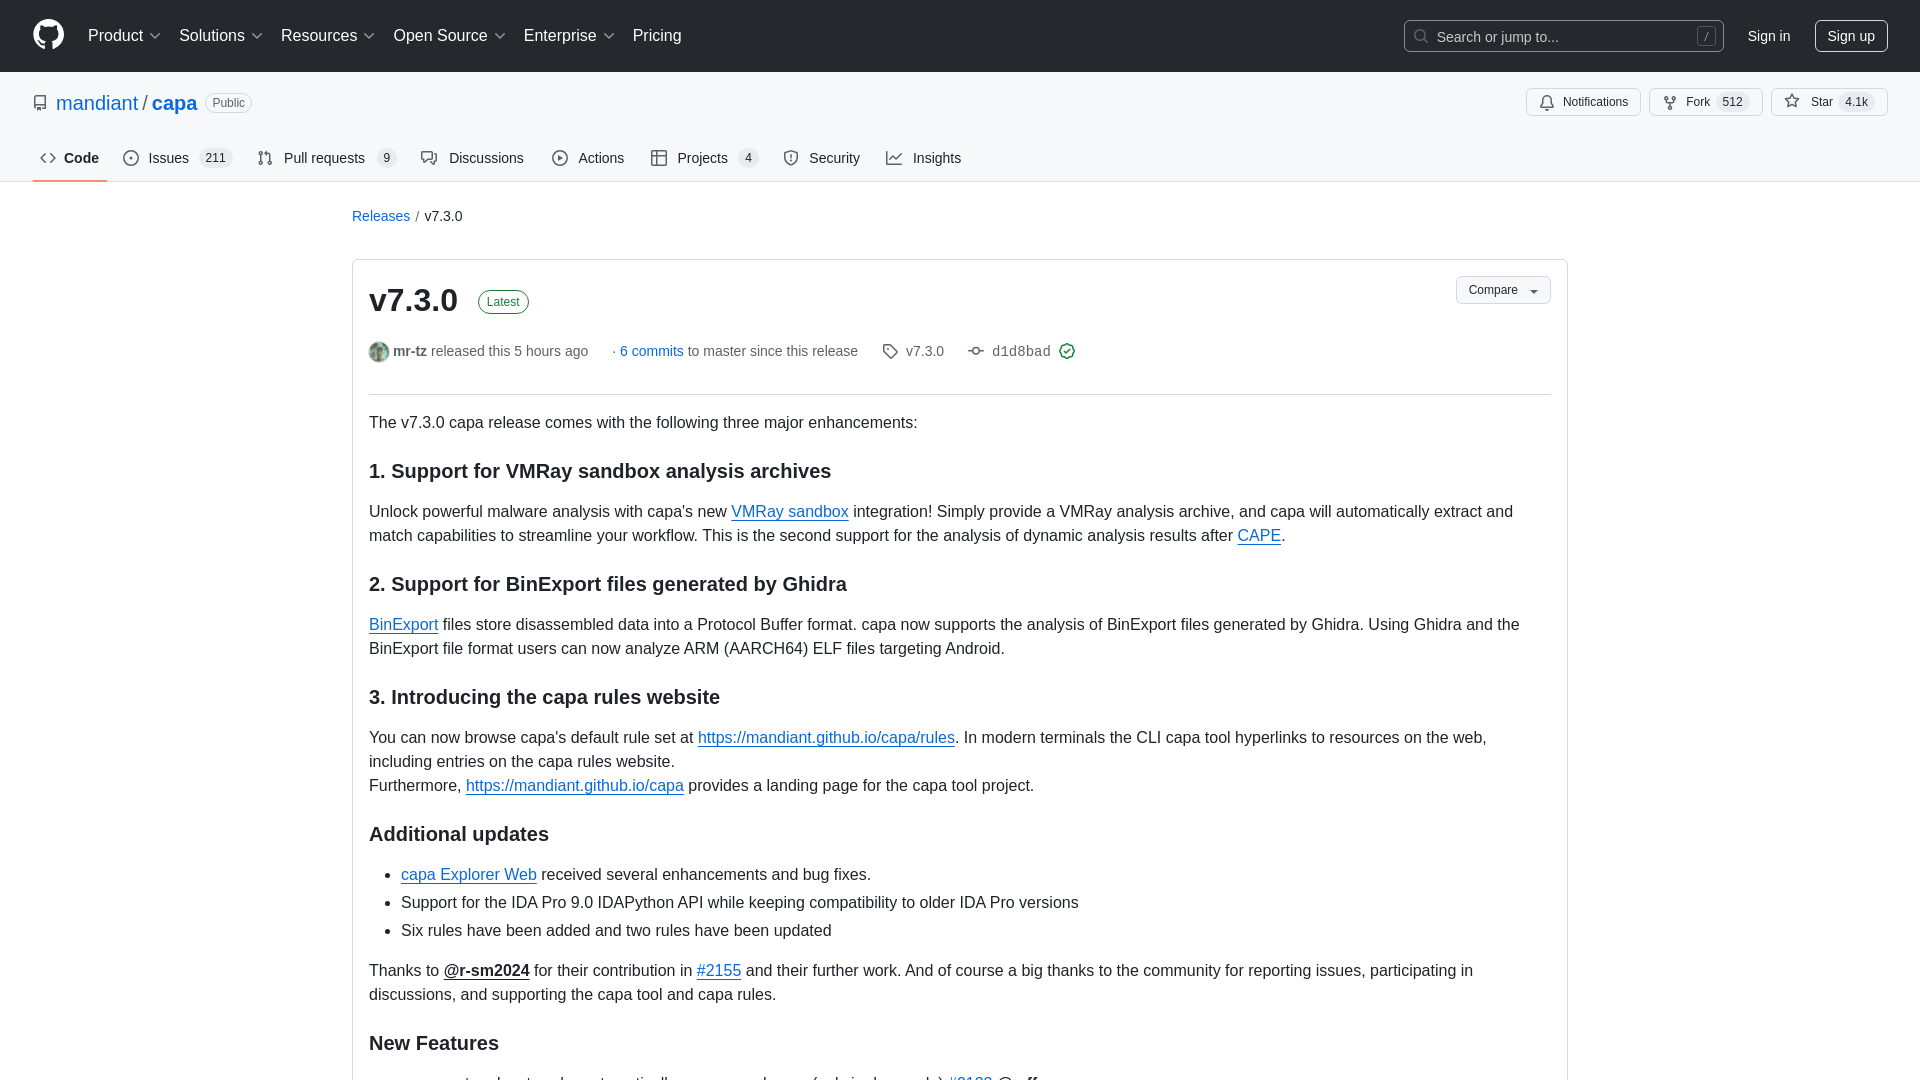Go to the Pricing page
This screenshot has width=1920, height=1080.
(657, 35)
